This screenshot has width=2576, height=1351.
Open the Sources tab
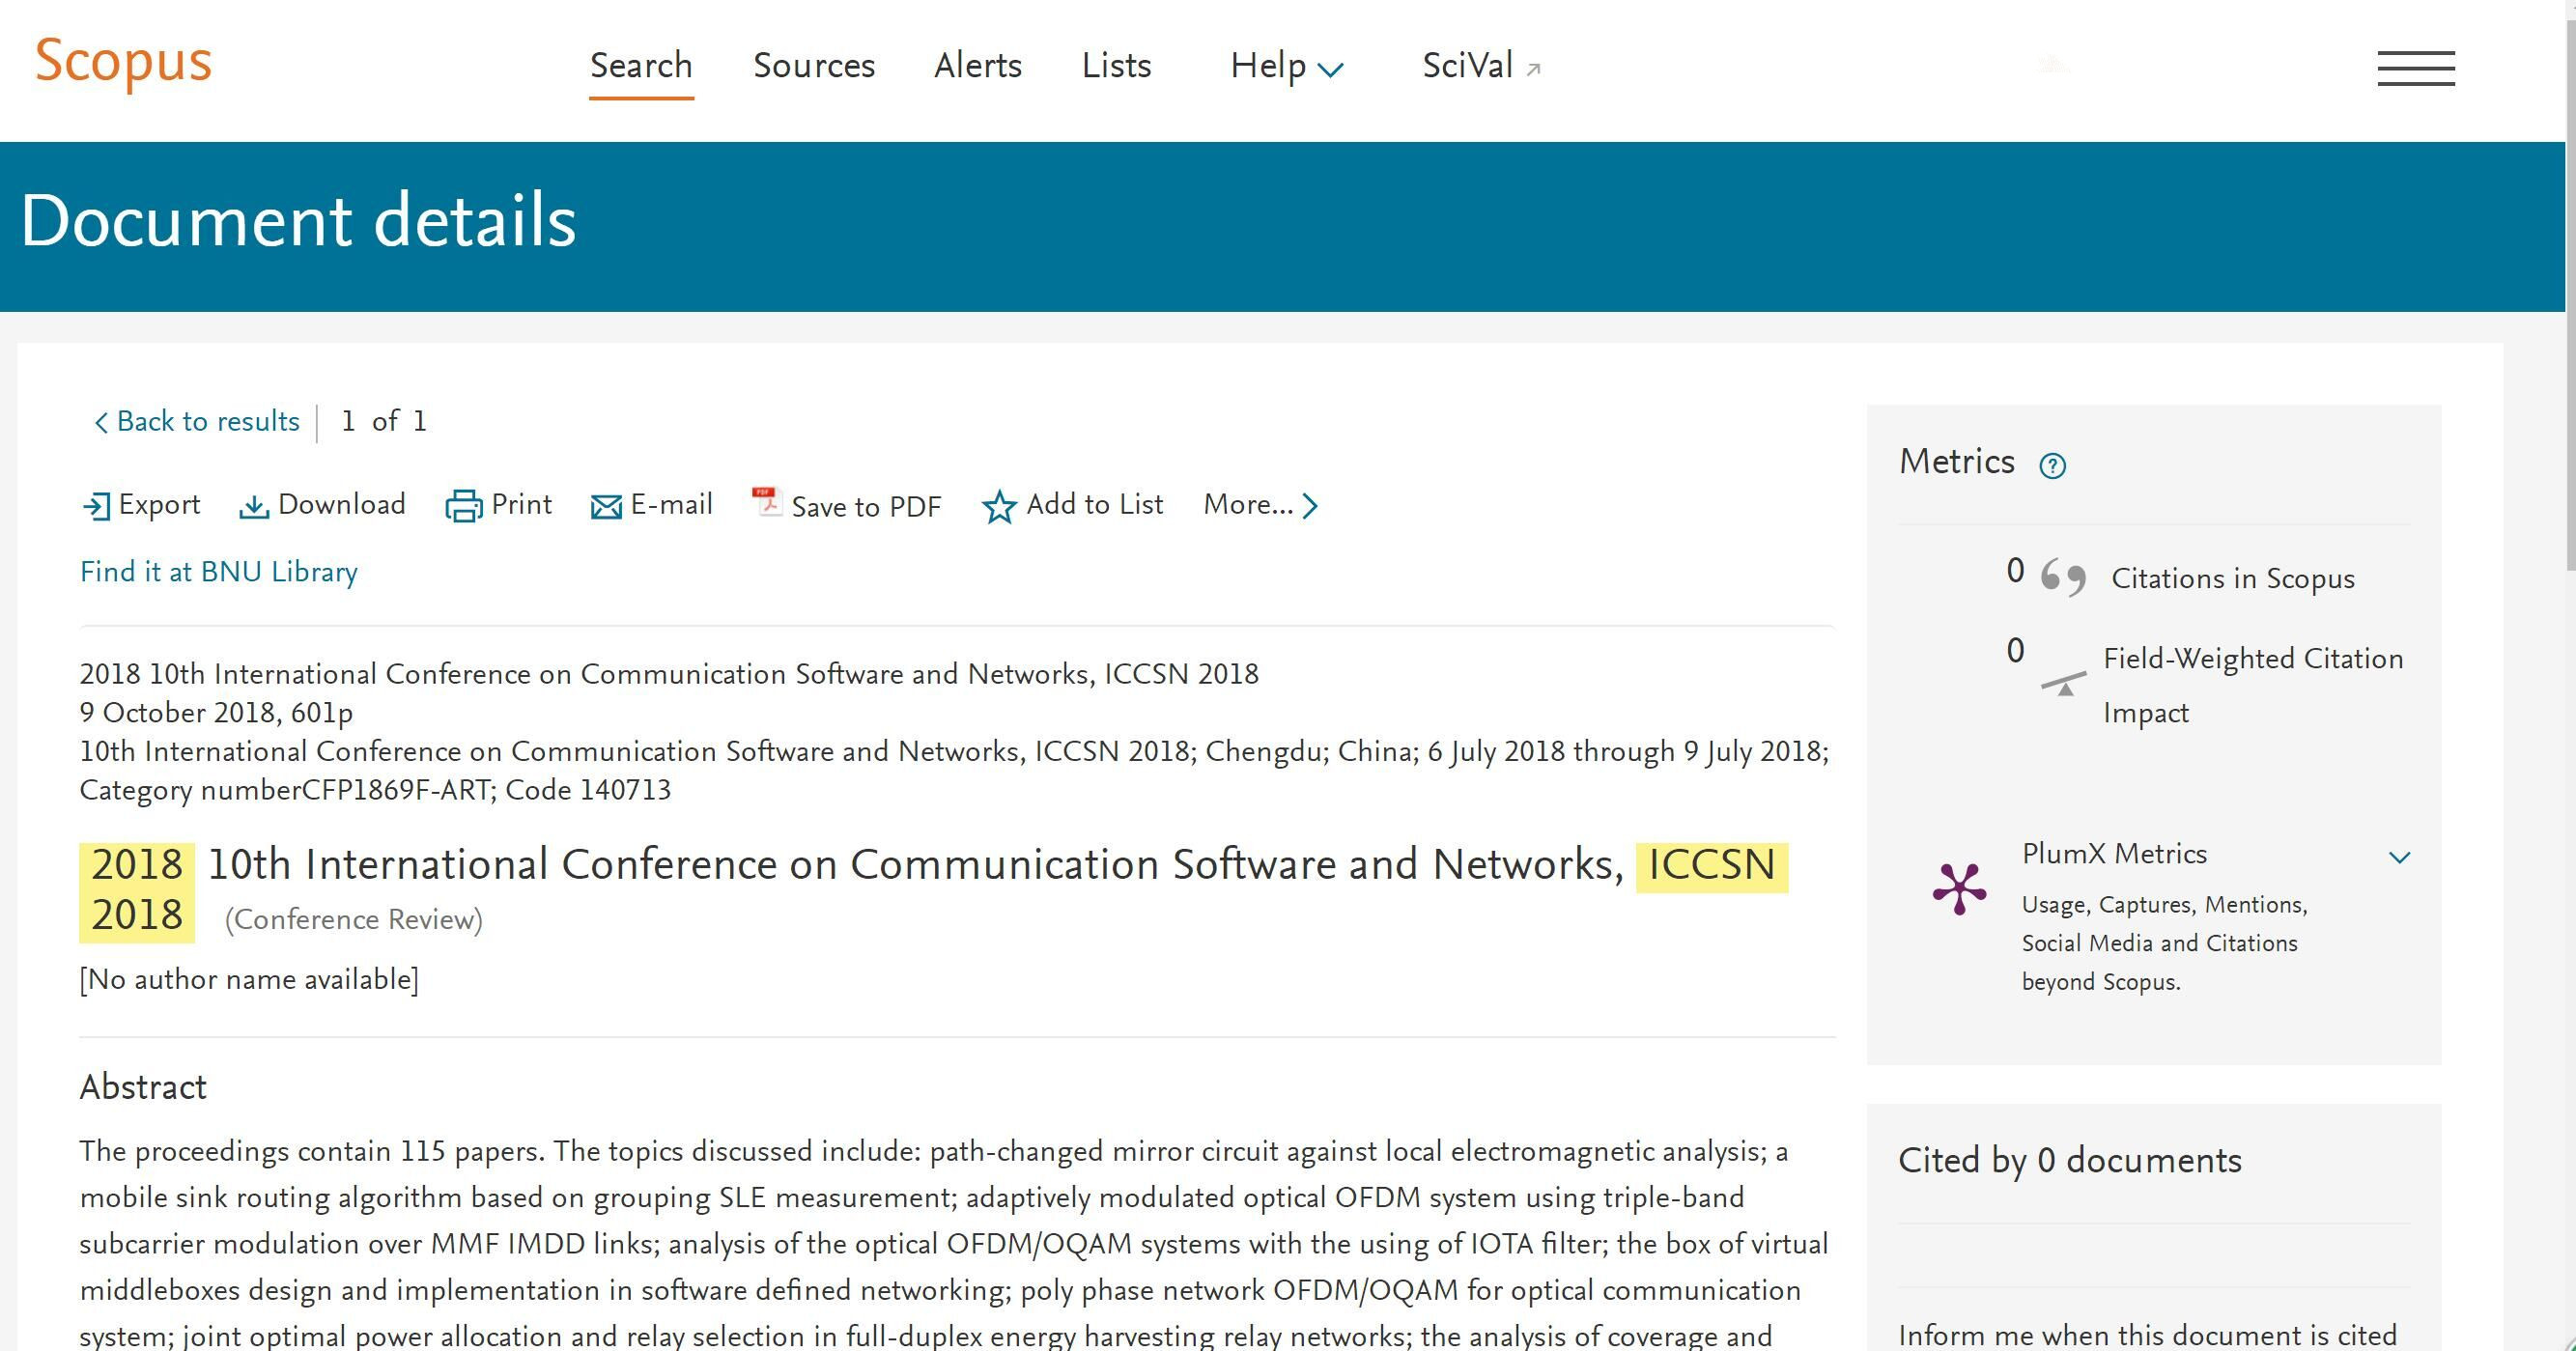(814, 66)
